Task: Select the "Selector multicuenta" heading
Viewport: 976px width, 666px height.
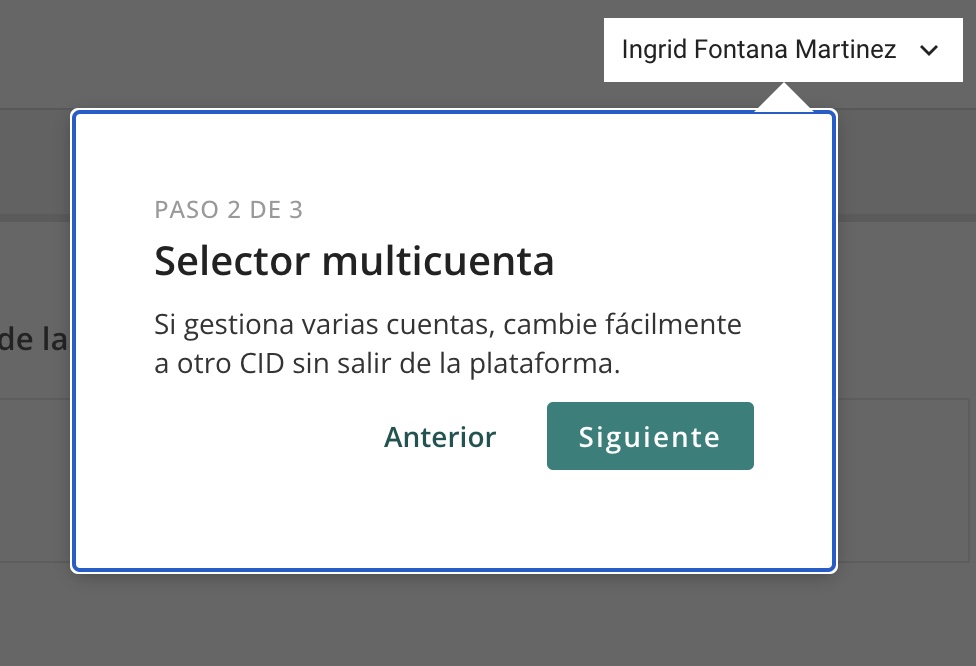Action: 354,262
